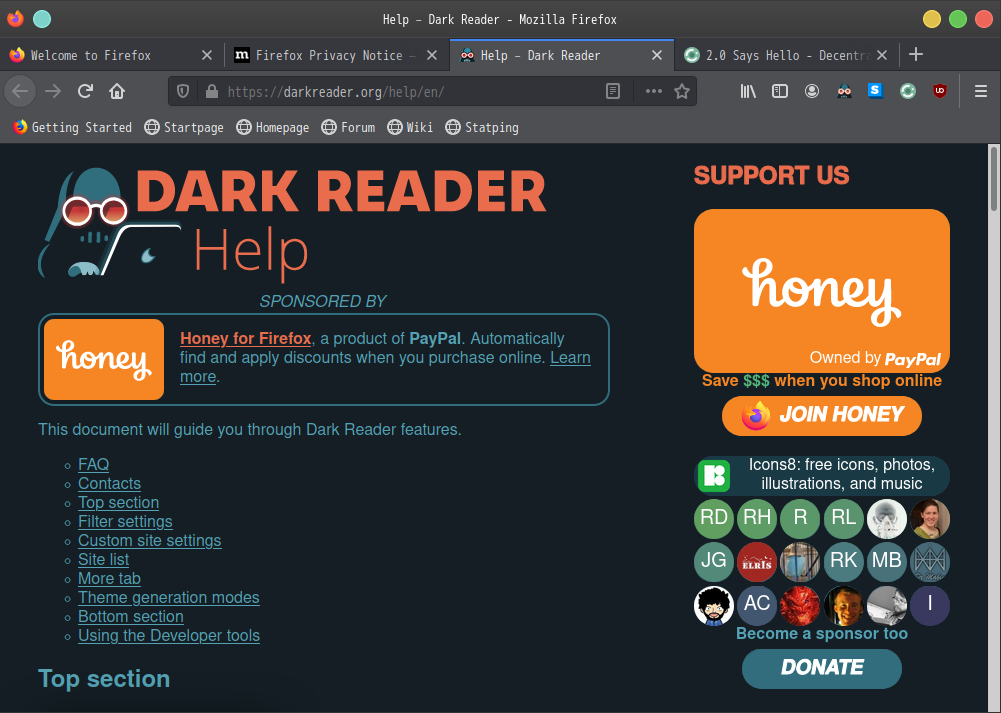Viewport: 1001px width, 713px height.
Task: Jump to Theme generation modes link
Action: tap(169, 597)
